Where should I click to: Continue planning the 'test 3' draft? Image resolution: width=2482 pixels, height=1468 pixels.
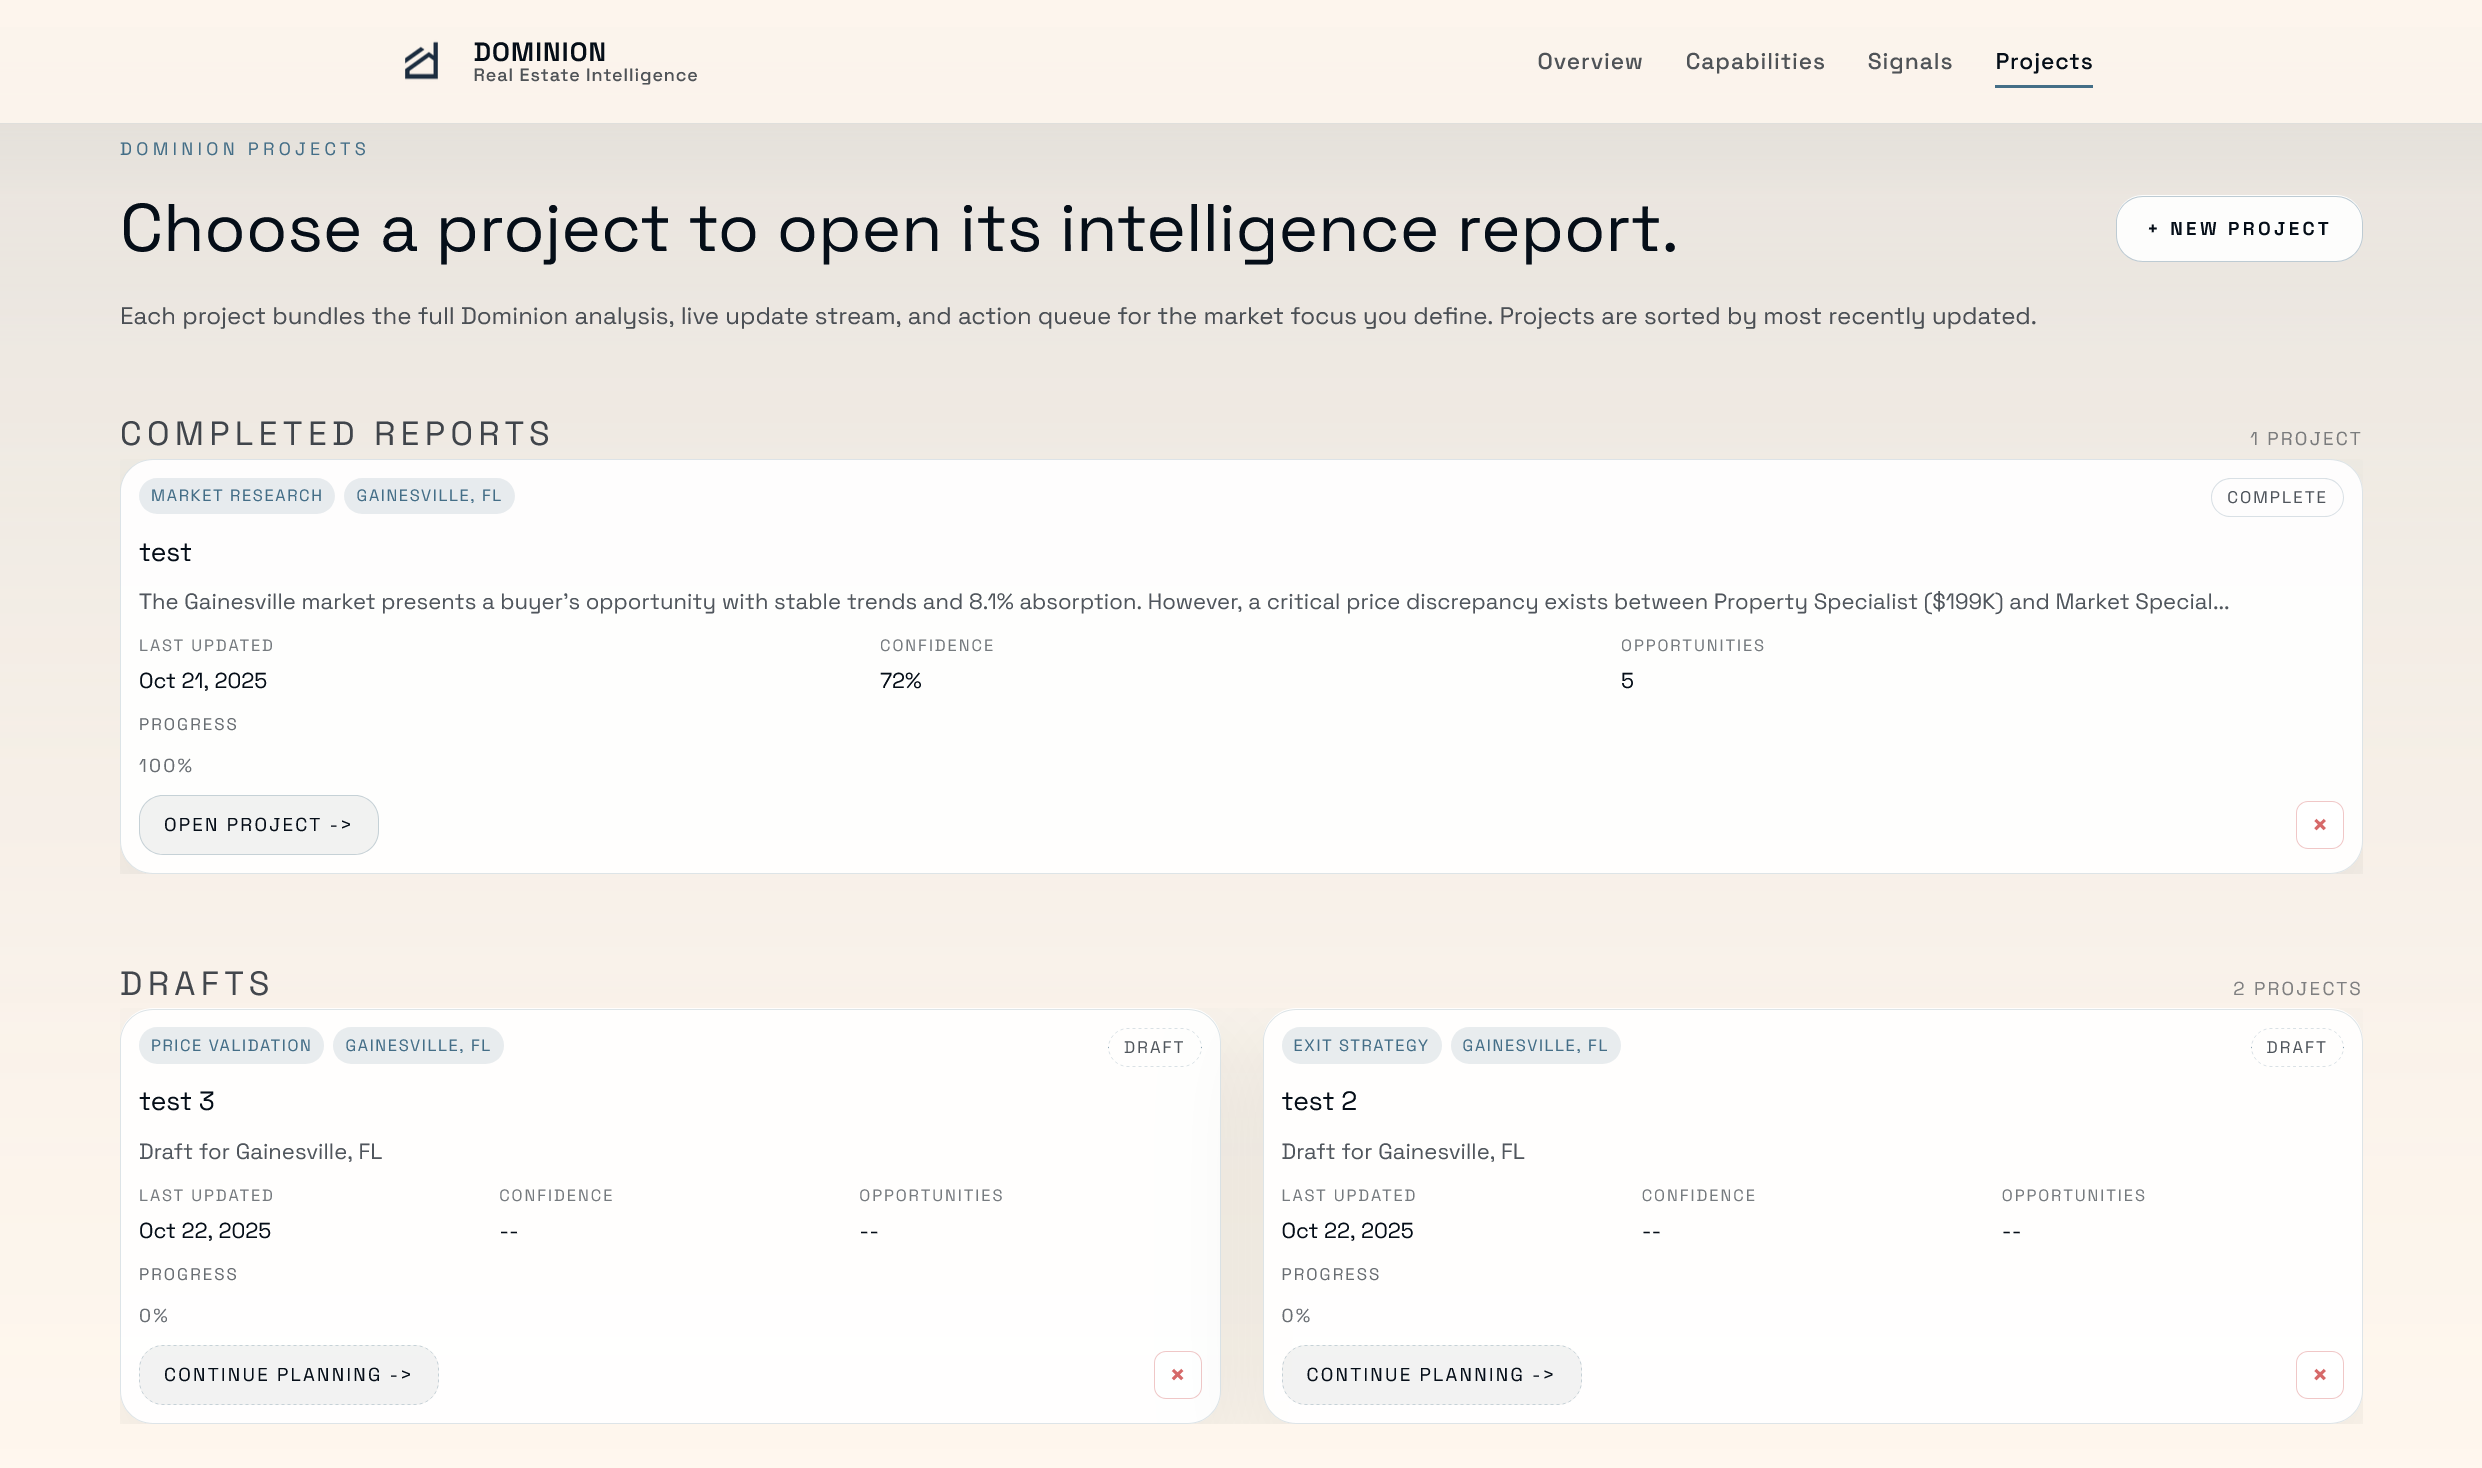(288, 1375)
